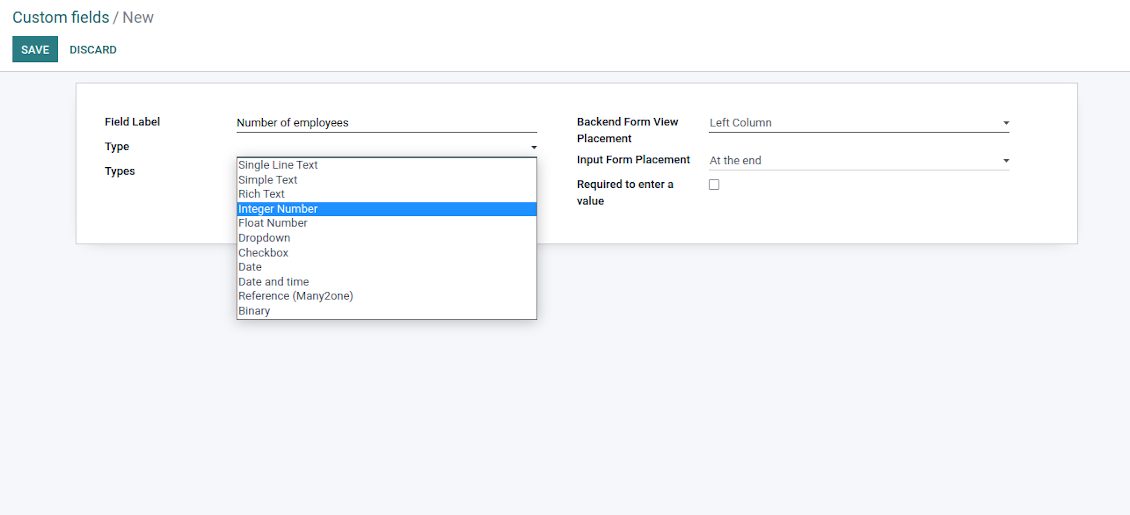Choose Float Number type
The height and width of the screenshot is (515, 1130).
point(273,223)
